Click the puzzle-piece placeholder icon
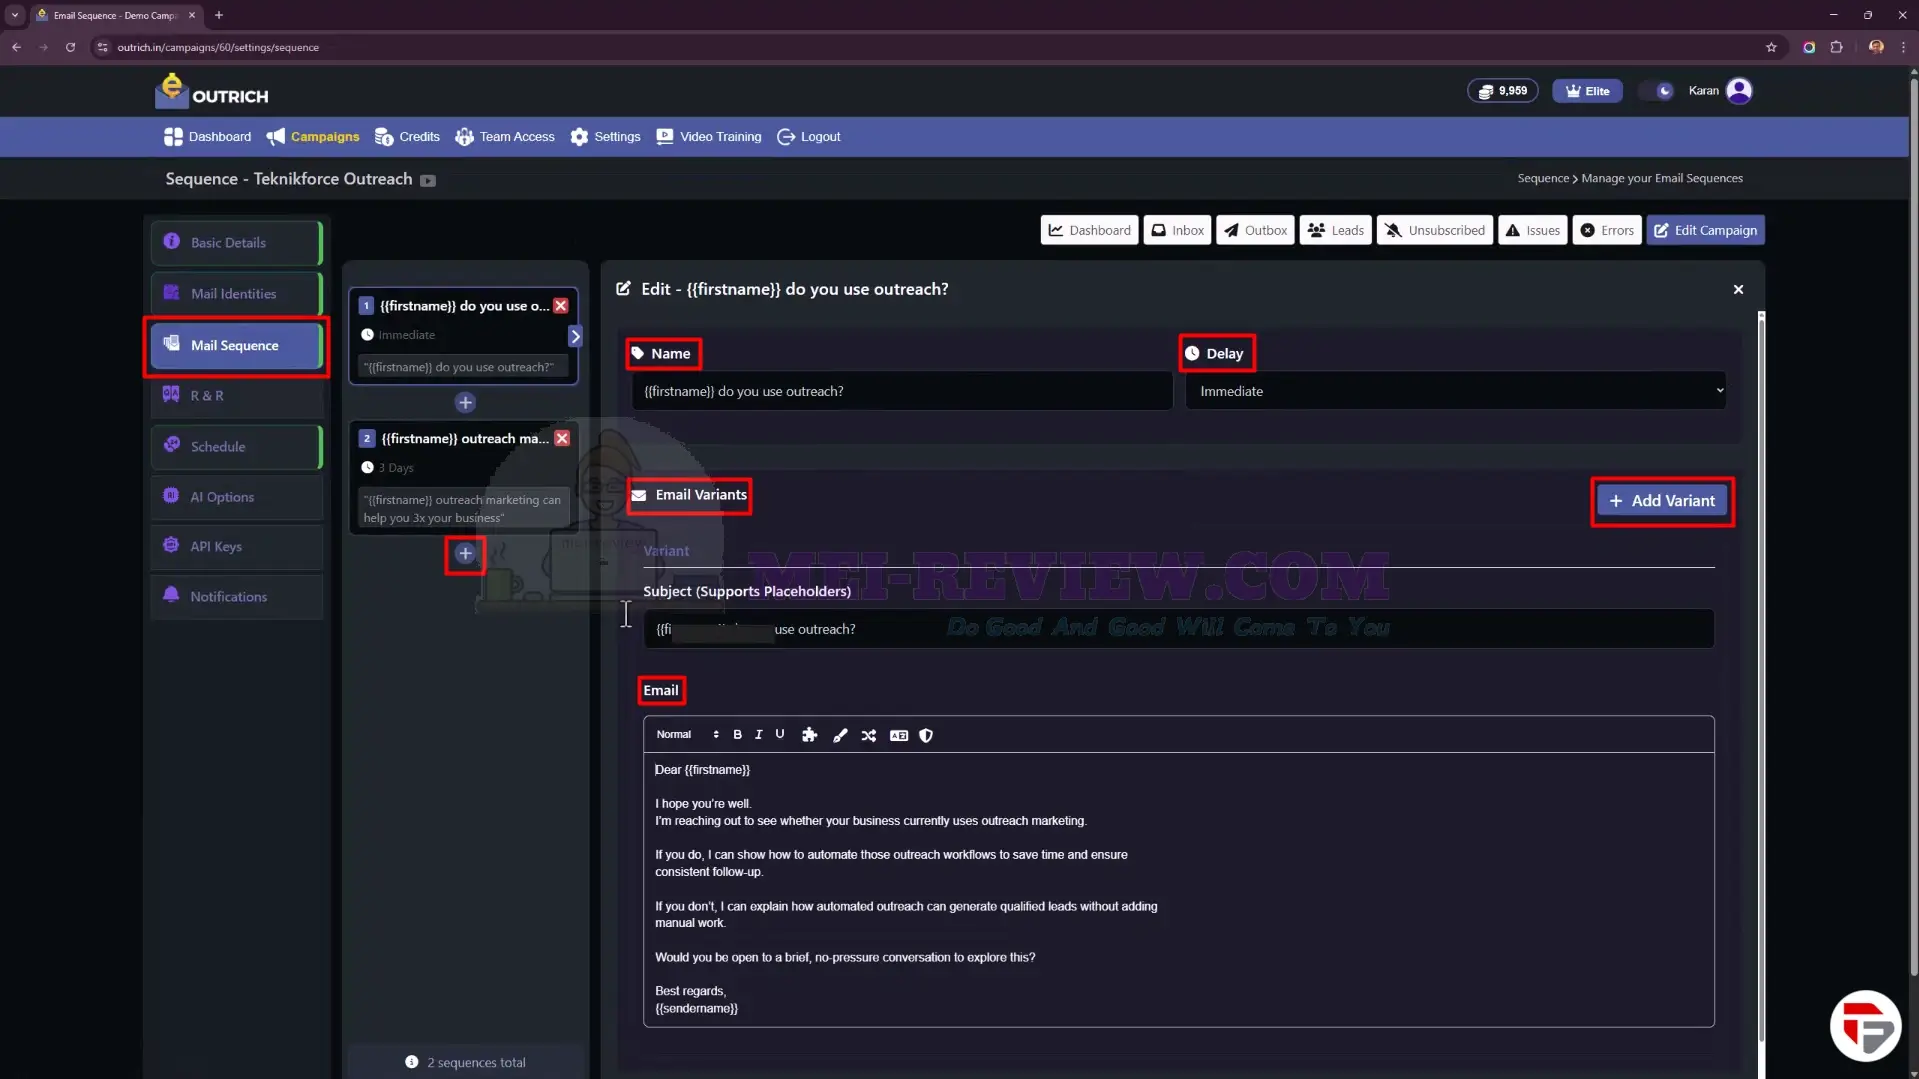 [x=810, y=735]
